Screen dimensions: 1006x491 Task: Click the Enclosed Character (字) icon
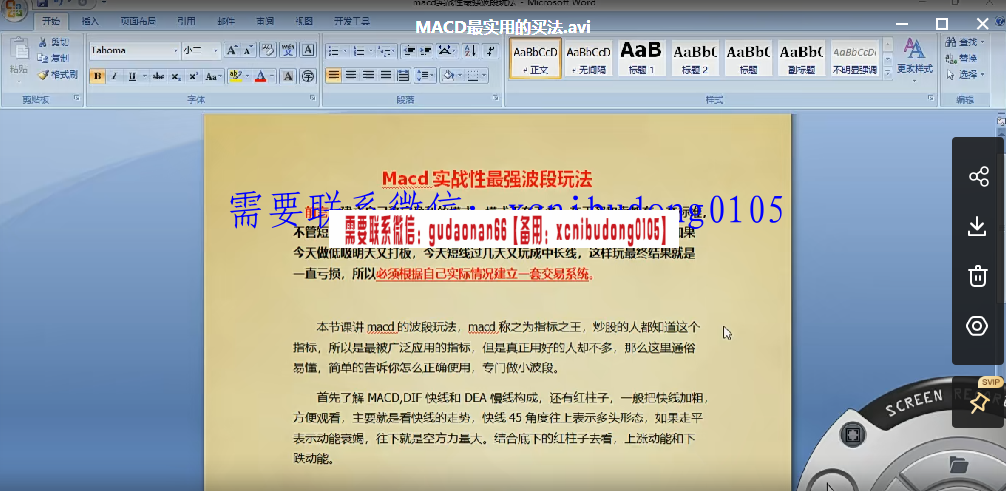click(308, 76)
